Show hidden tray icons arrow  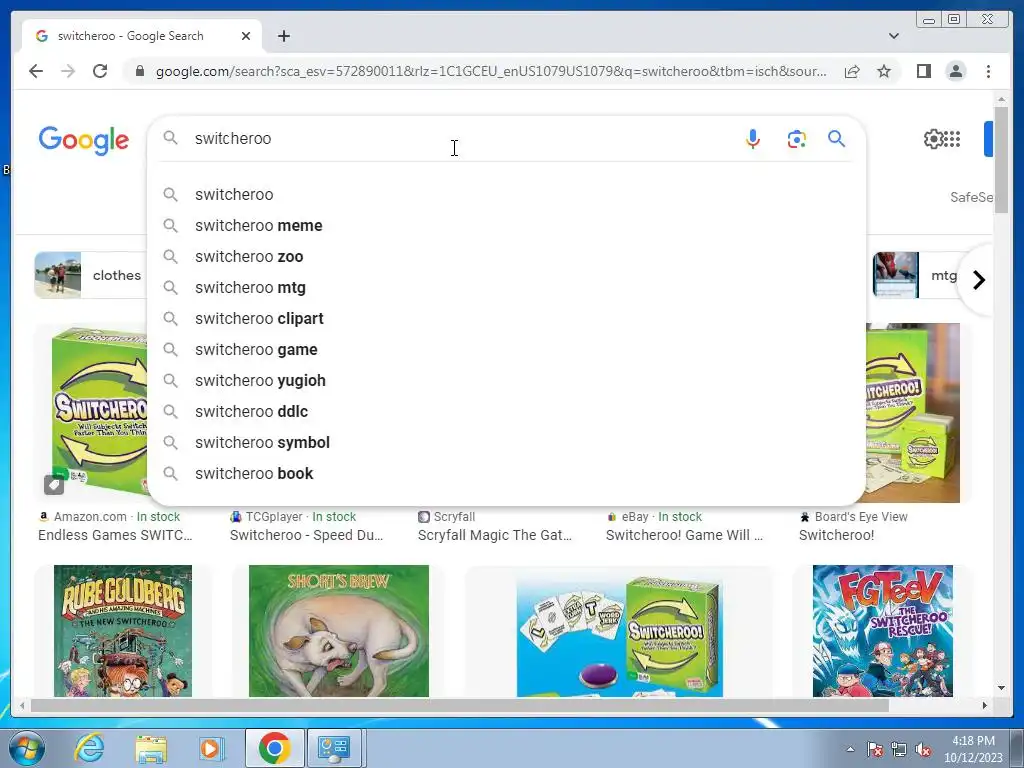pyautogui.click(x=850, y=749)
